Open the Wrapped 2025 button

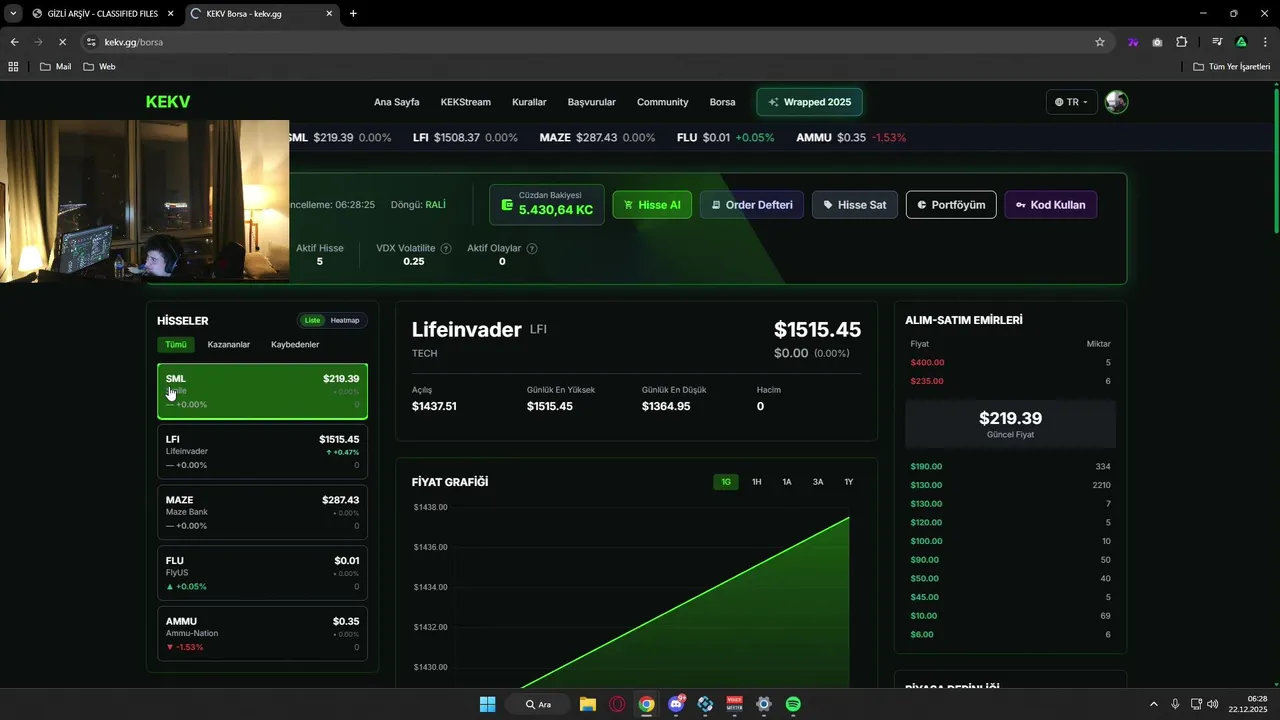(810, 102)
